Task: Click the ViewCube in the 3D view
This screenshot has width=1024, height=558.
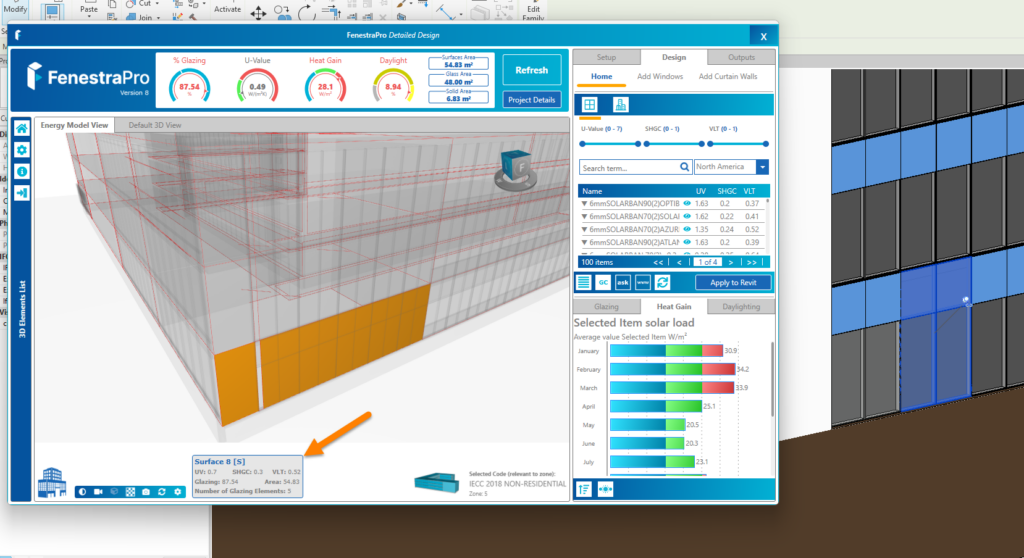Action: tap(516, 169)
